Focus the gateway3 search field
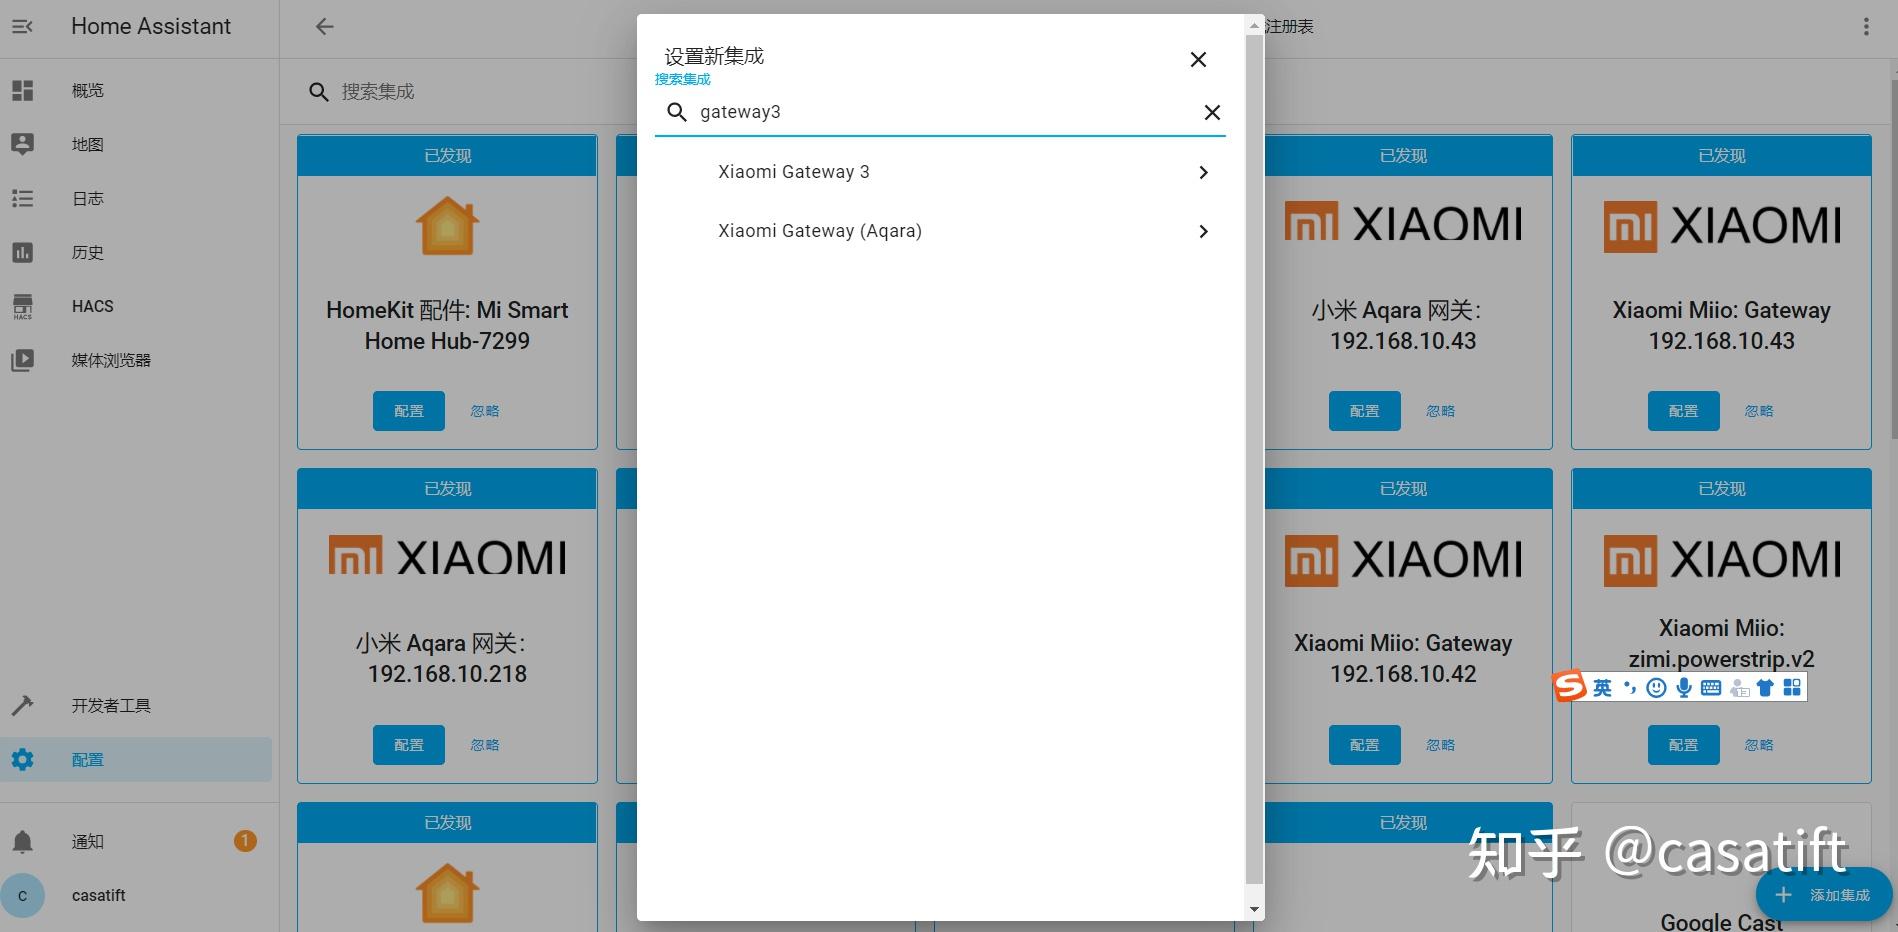 click(x=940, y=113)
